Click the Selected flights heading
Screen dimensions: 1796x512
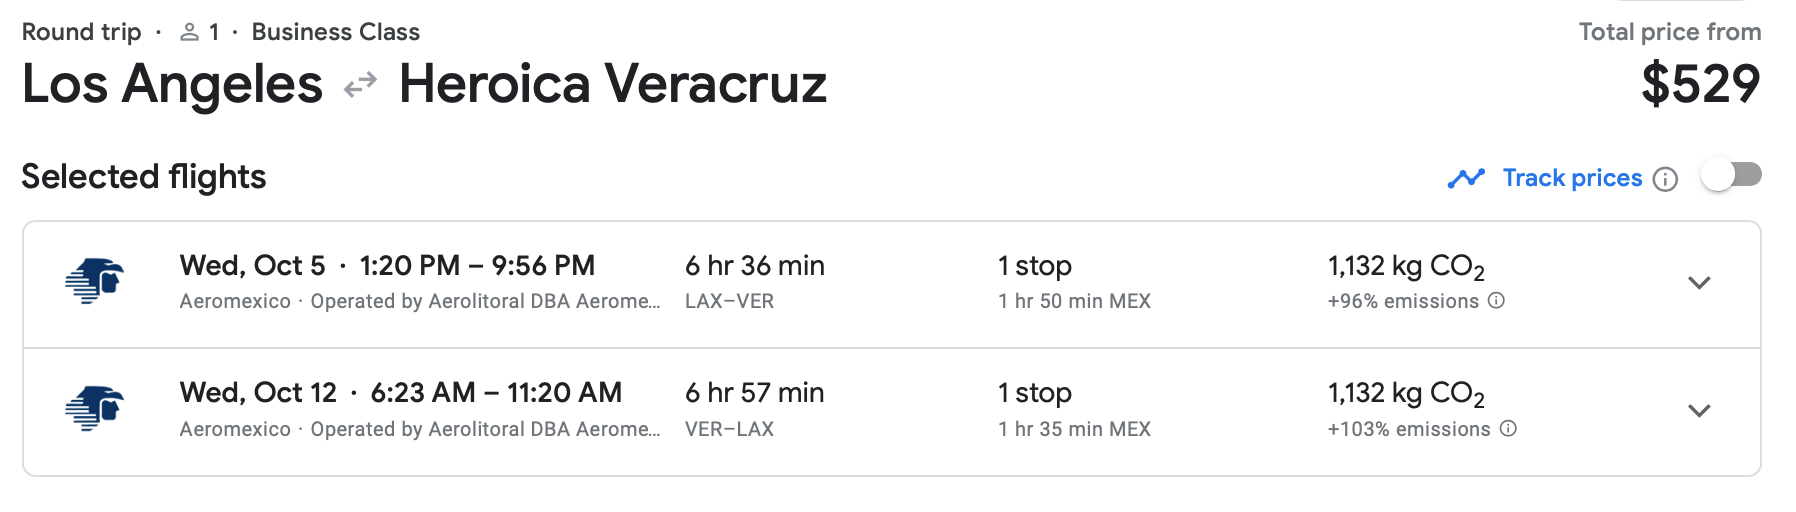[x=144, y=177]
